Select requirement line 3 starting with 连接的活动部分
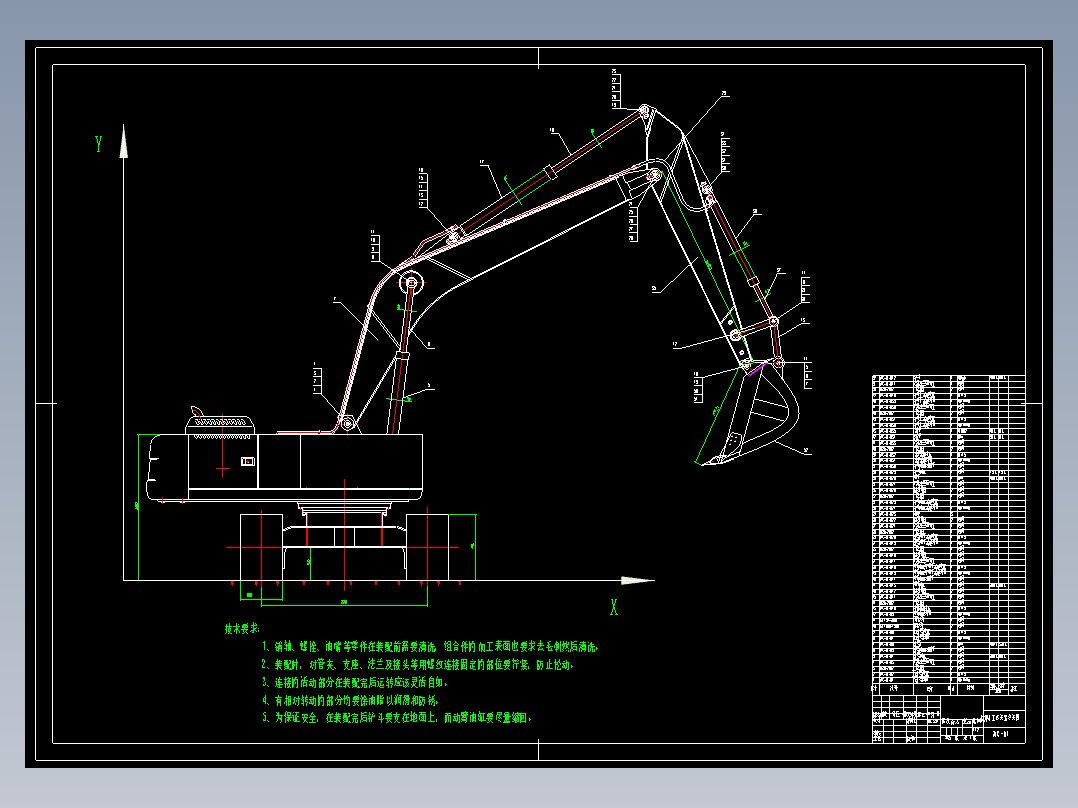1078x808 pixels. click(x=355, y=683)
